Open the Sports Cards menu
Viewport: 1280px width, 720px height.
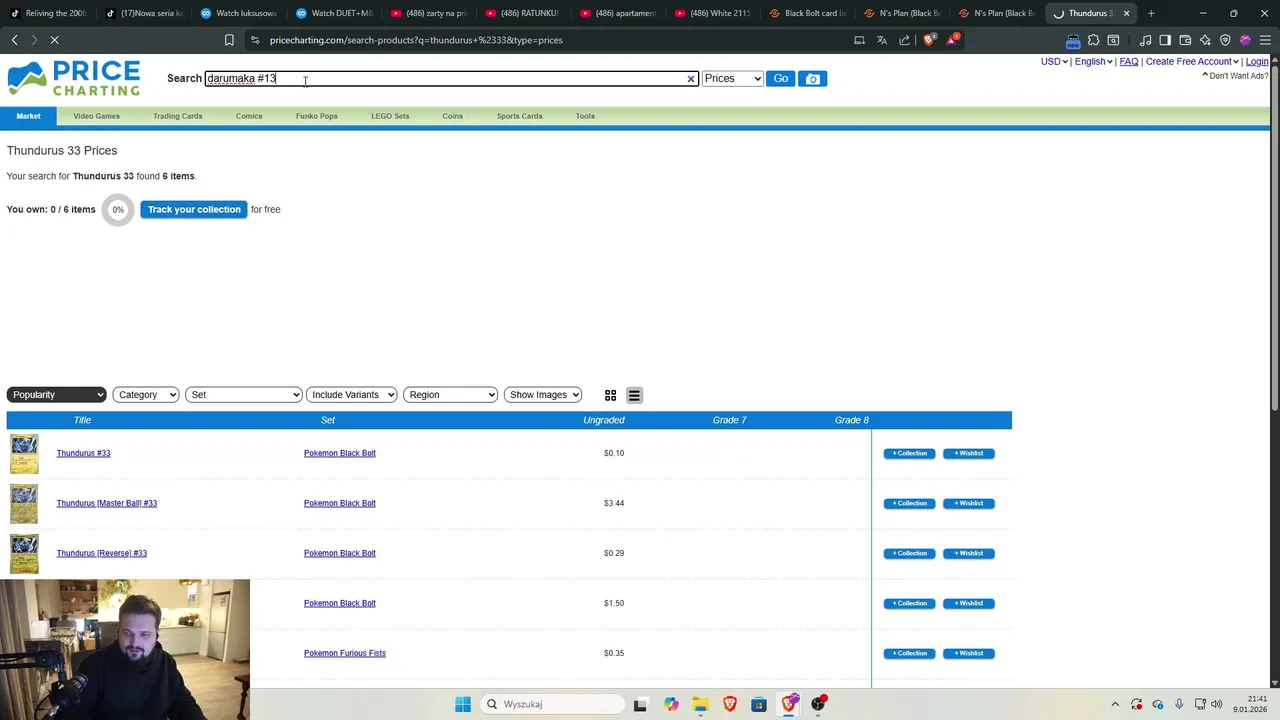[x=519, y=116]
